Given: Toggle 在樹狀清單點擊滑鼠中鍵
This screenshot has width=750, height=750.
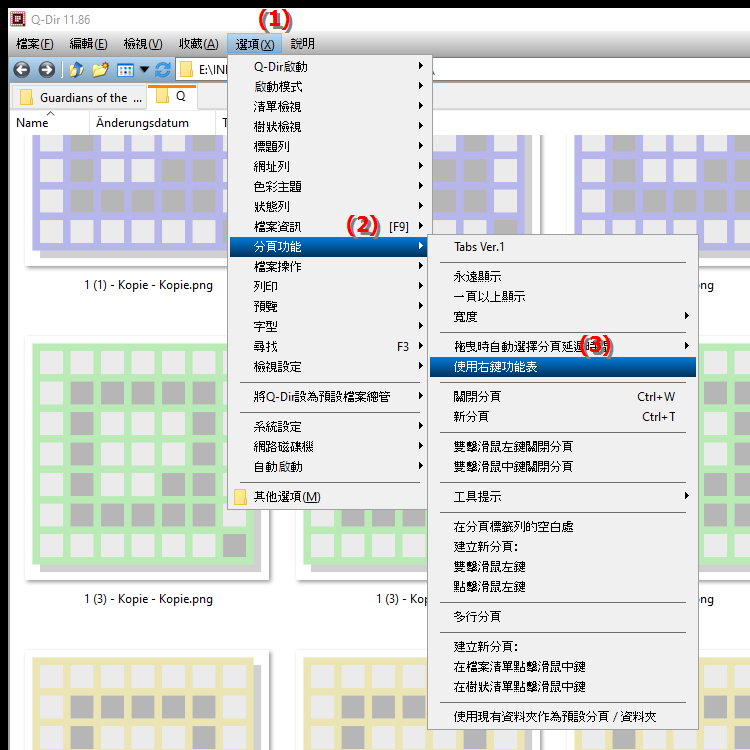Looking at the screenshot, I should tap(563, 687).
